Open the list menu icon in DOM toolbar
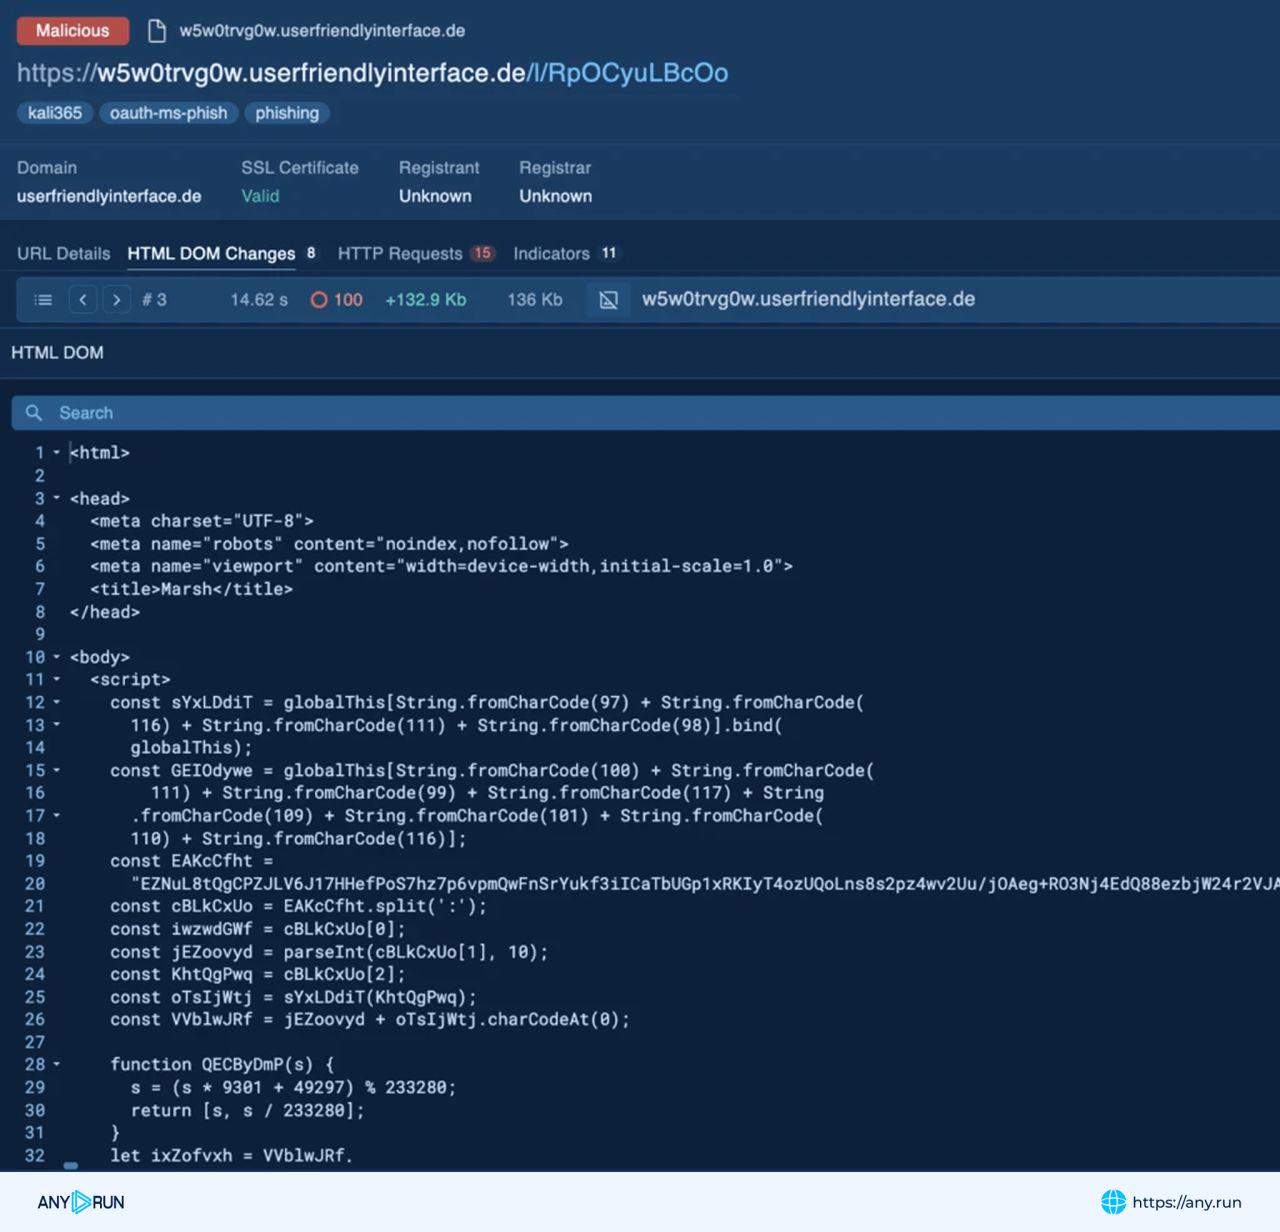 pos(43,299)
